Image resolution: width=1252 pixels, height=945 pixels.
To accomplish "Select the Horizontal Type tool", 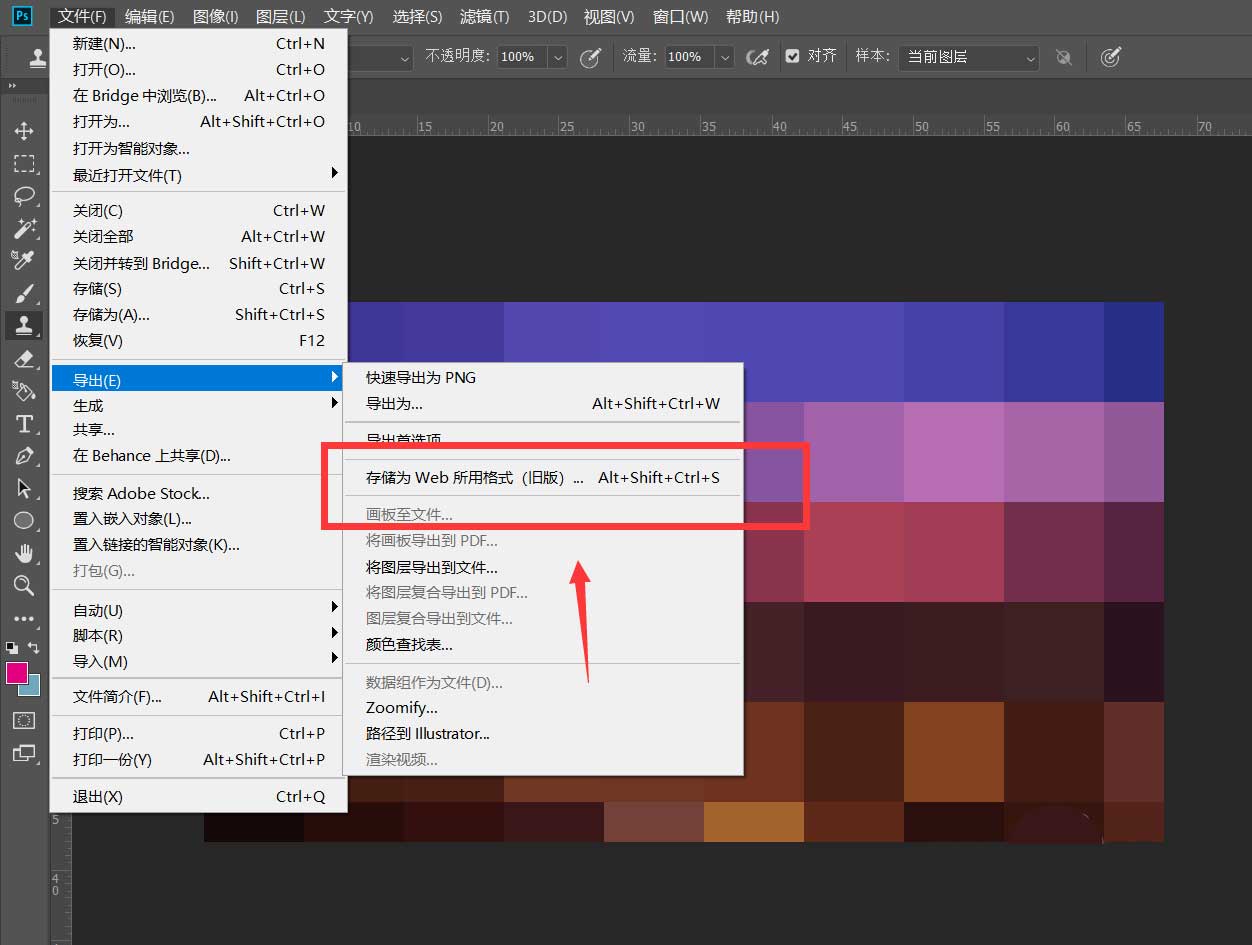I will click(x=24, y=423).
